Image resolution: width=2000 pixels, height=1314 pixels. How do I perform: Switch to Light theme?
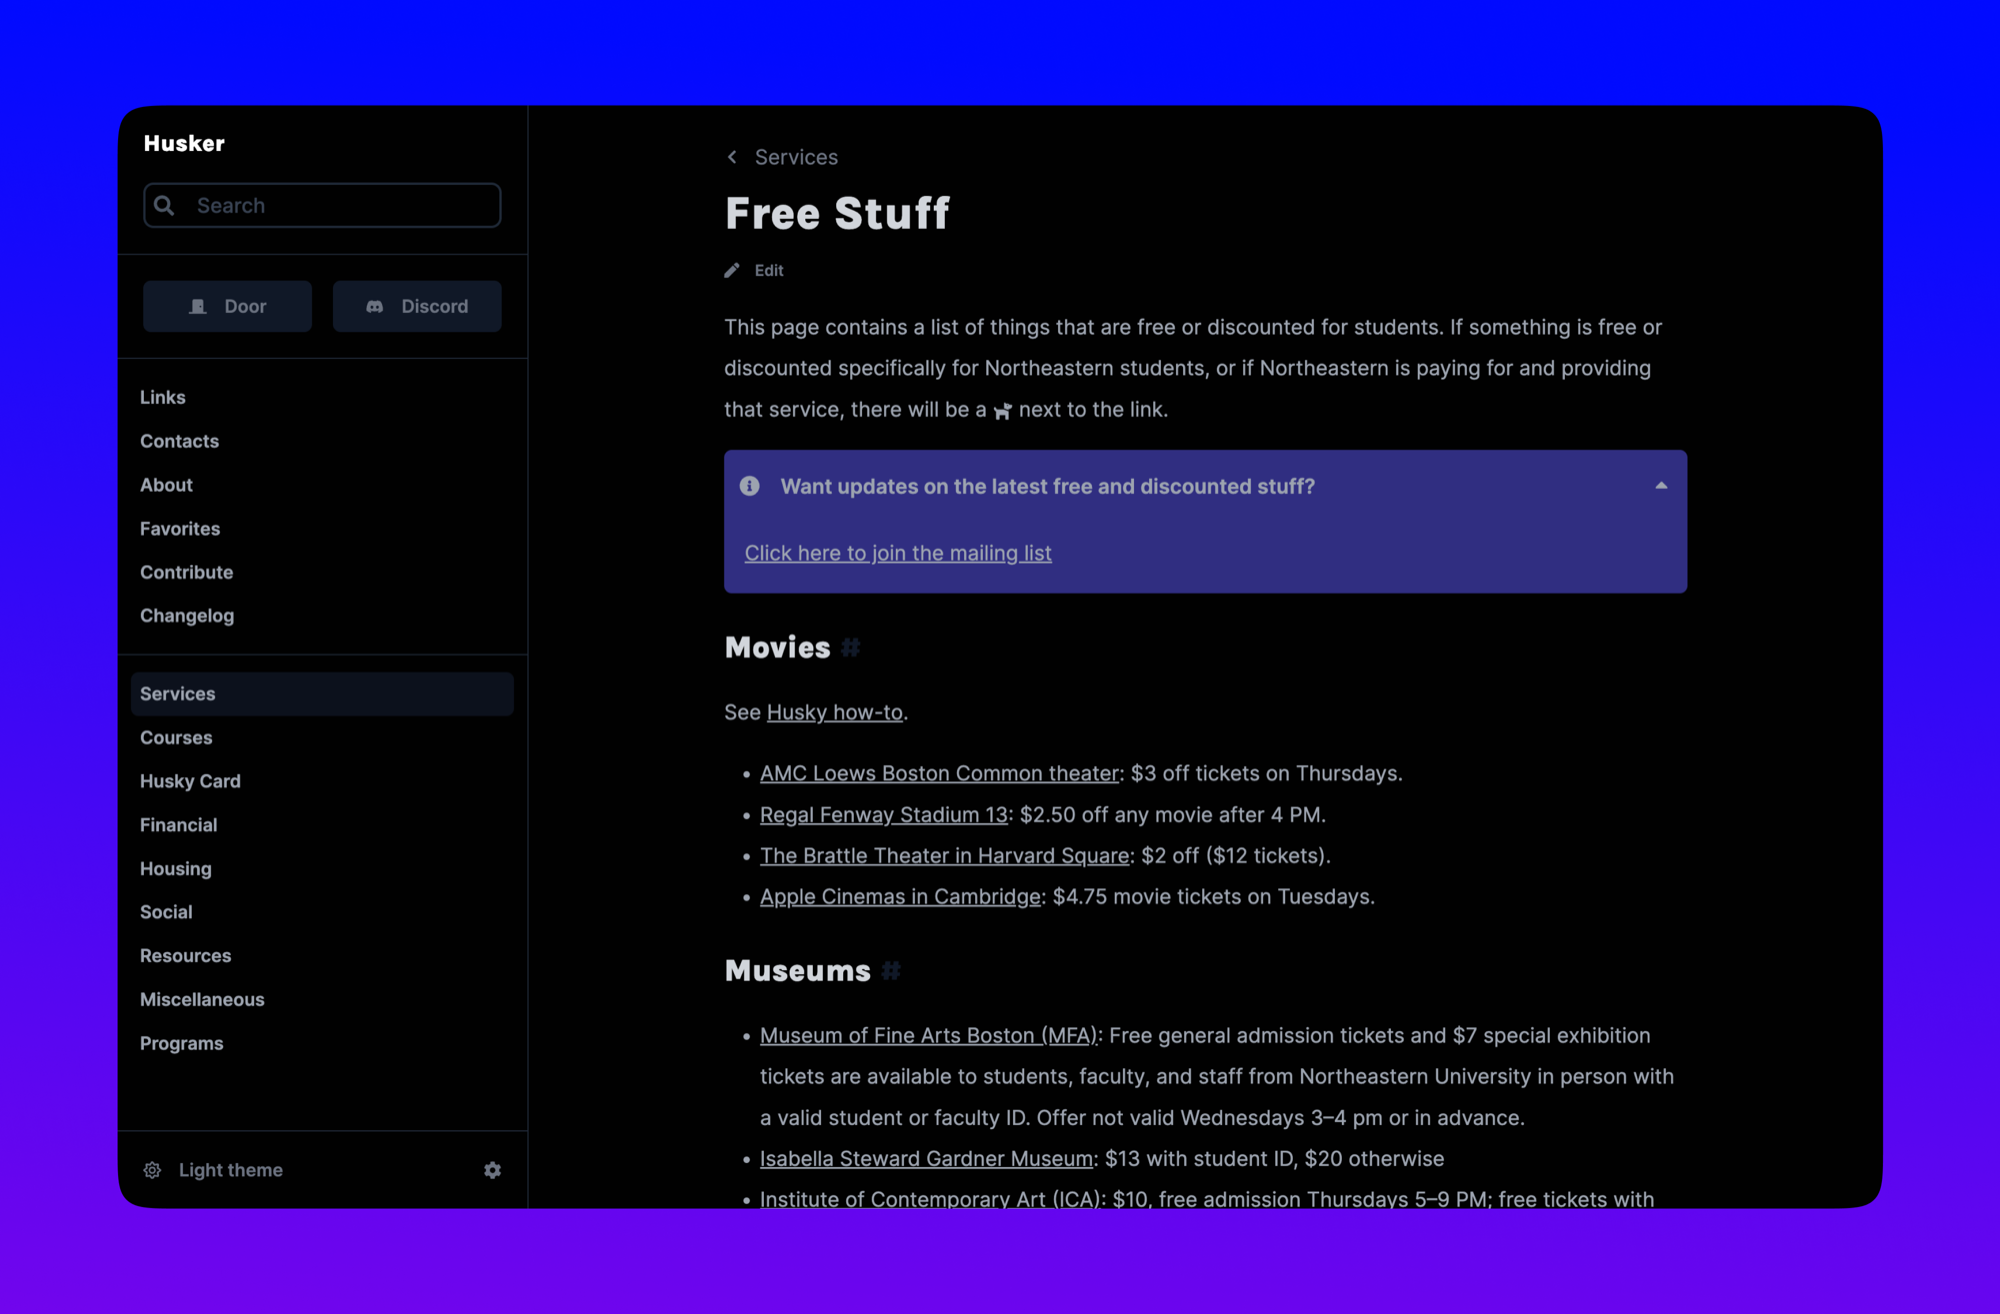[x=230, y=1170]
